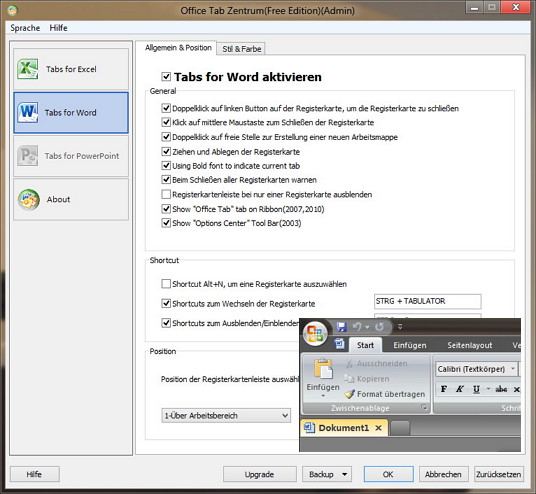Confirm with the OK button
The height and width of the screenshot is (494, 536).
coord(388,474)
